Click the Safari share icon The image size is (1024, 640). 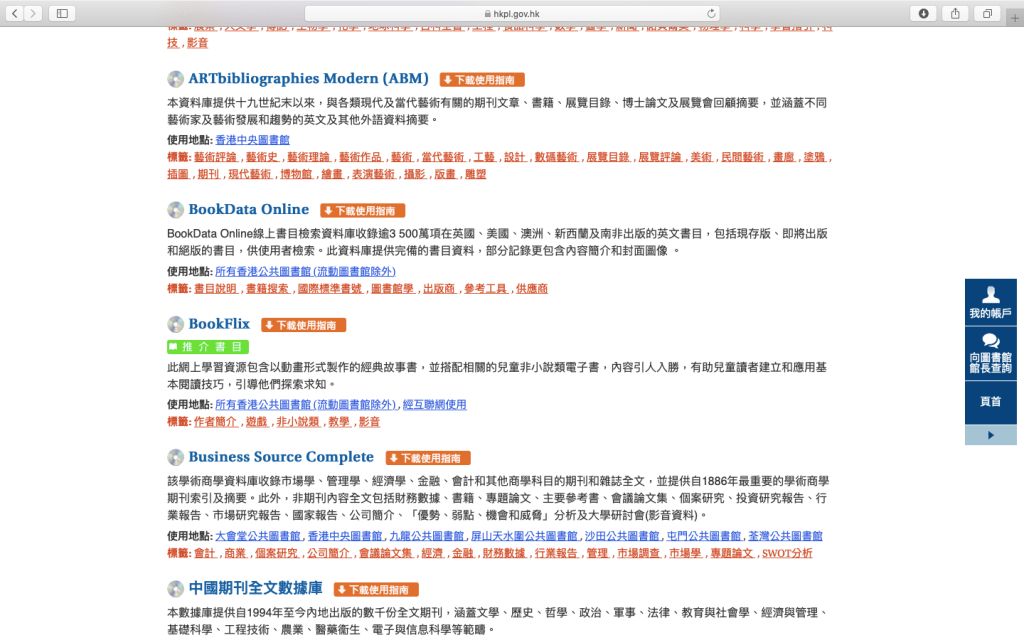[x=955, y=13]
